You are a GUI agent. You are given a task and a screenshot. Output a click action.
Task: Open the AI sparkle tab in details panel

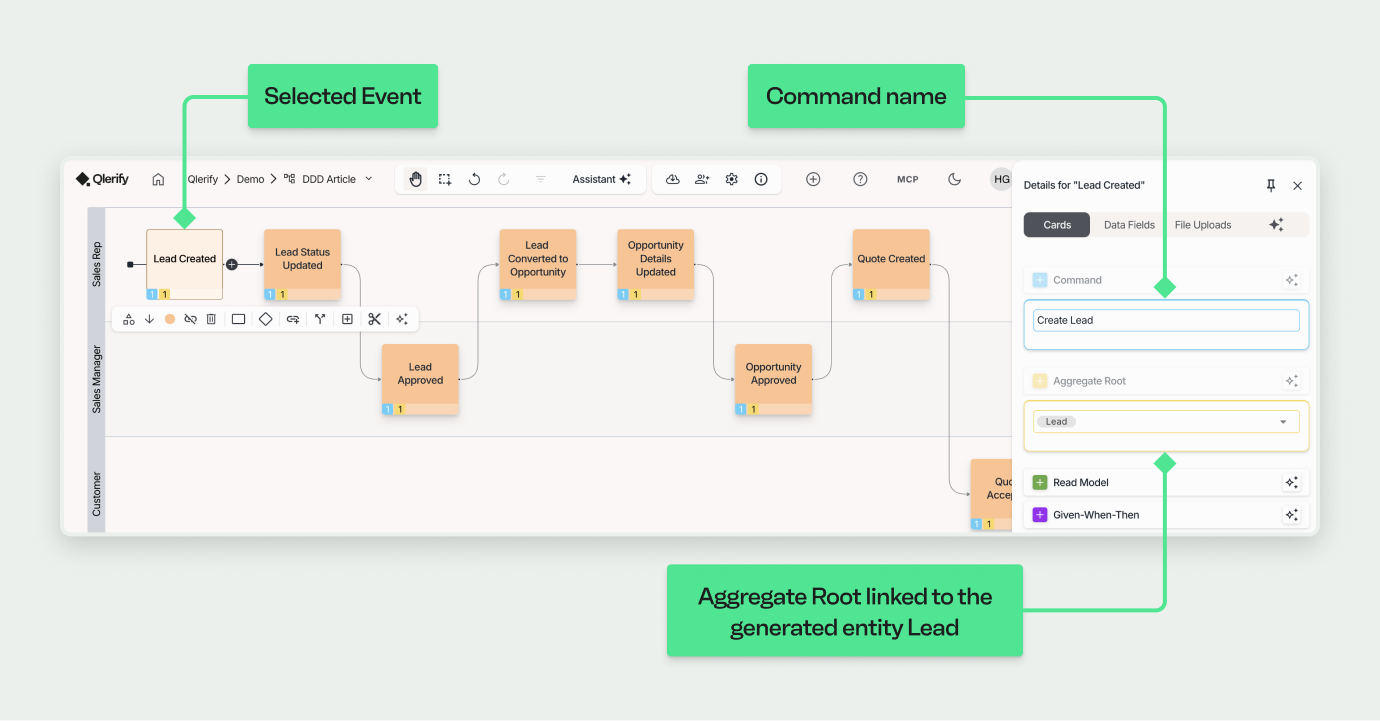tap(1276, 225)
